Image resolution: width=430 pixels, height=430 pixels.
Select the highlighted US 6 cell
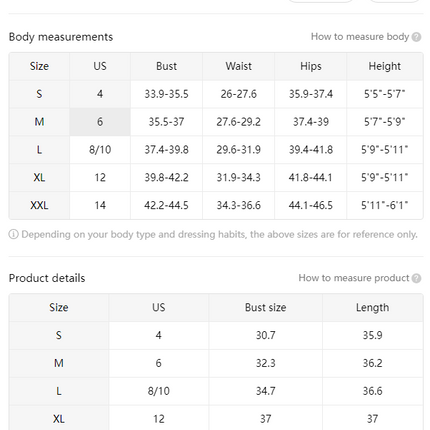pyautogui.click(x=100, y=122)
